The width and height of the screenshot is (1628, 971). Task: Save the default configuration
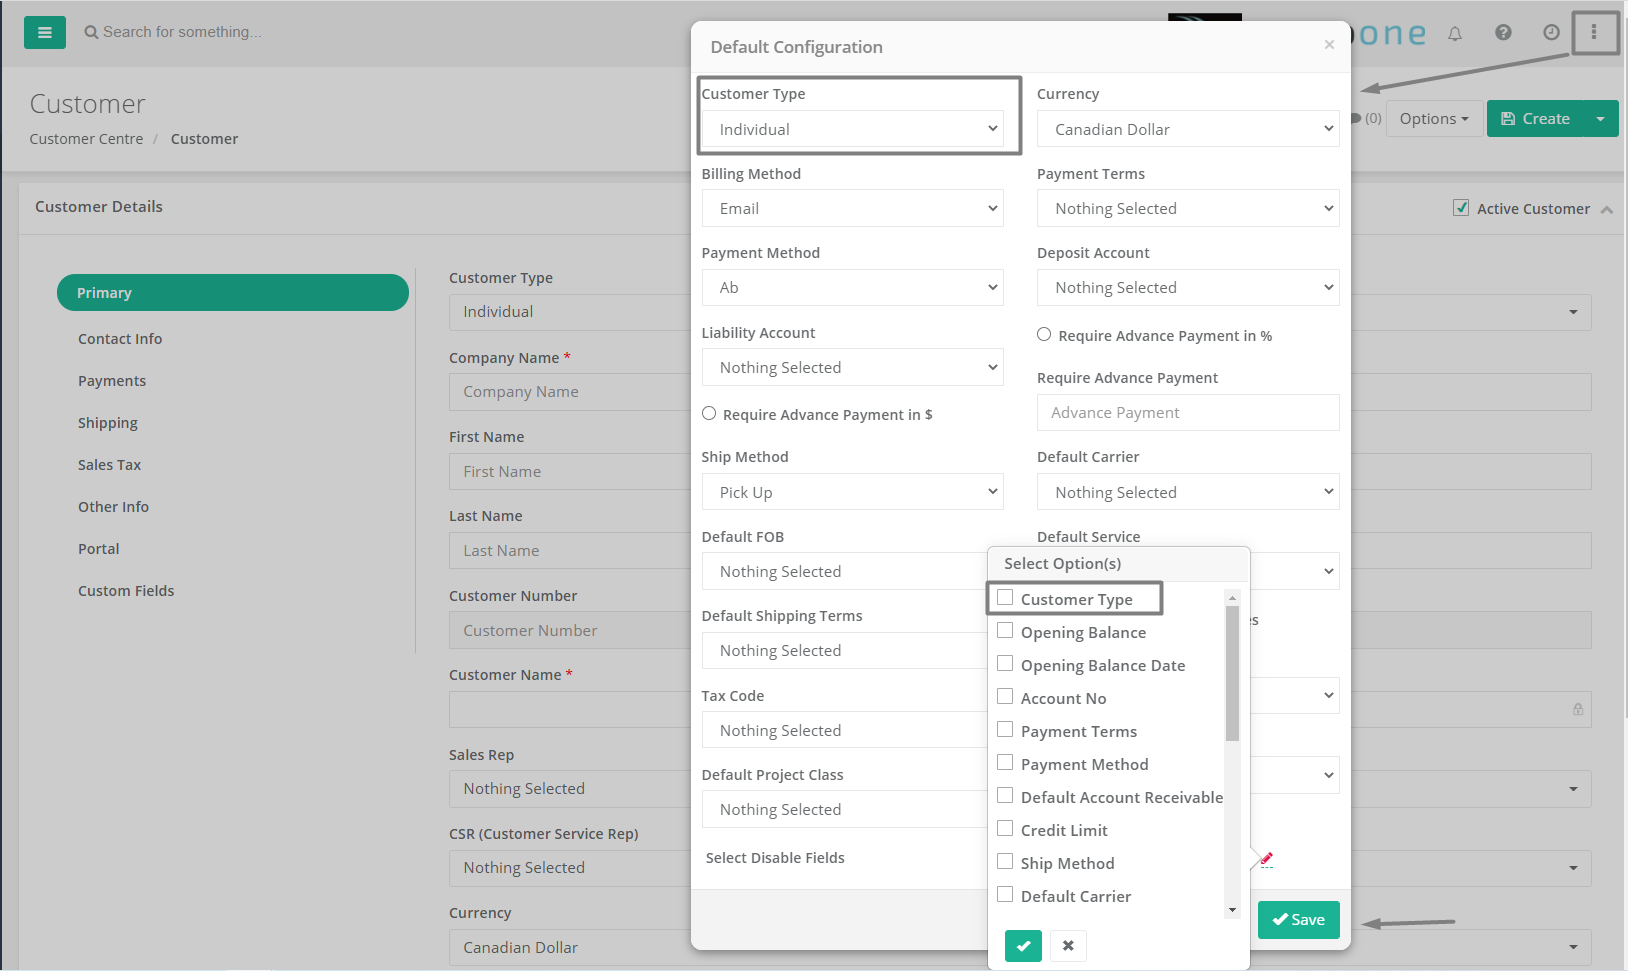[x=1299, y=920]
